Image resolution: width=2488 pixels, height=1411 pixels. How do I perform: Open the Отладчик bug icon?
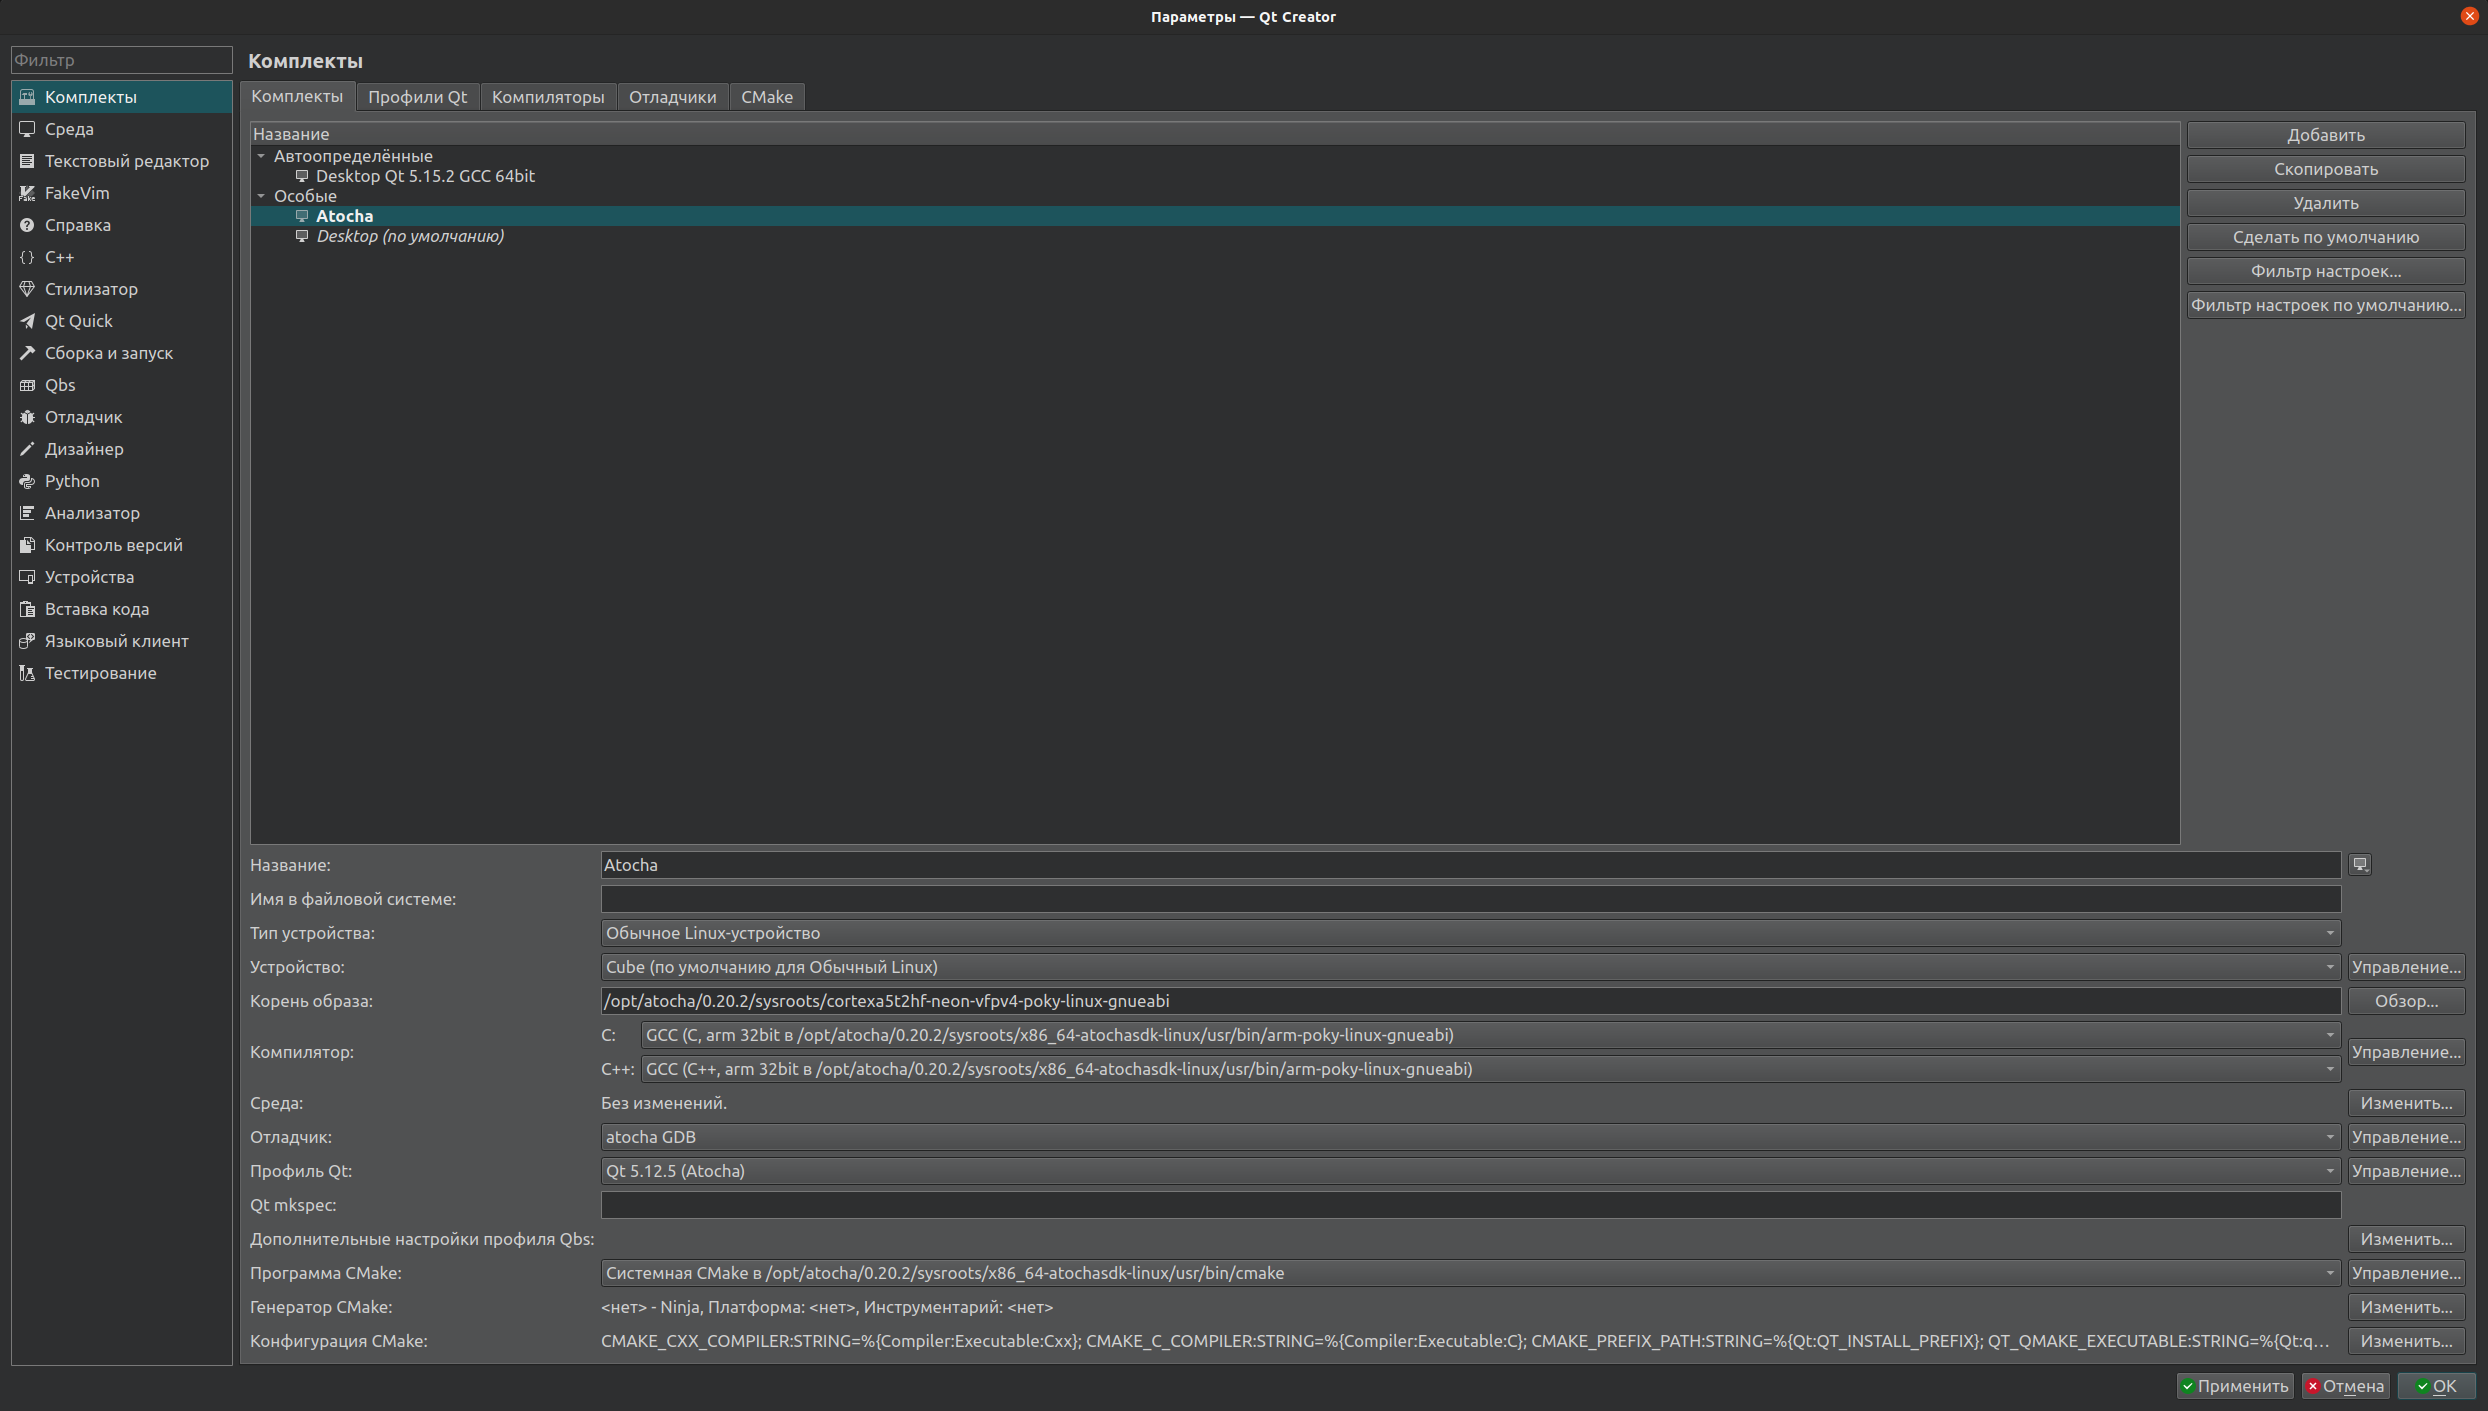(27, 417)
